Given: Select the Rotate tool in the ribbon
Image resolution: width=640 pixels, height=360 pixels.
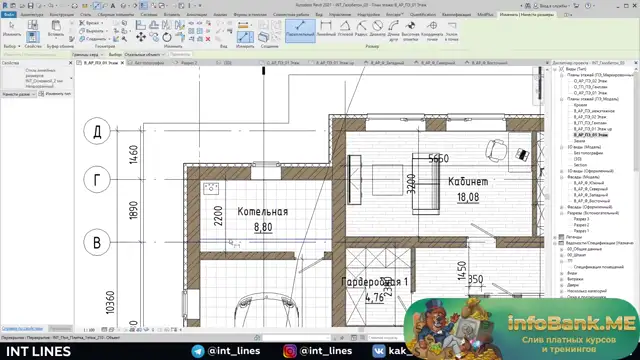Looking at the screenshot, I should (x=167, y=38).
